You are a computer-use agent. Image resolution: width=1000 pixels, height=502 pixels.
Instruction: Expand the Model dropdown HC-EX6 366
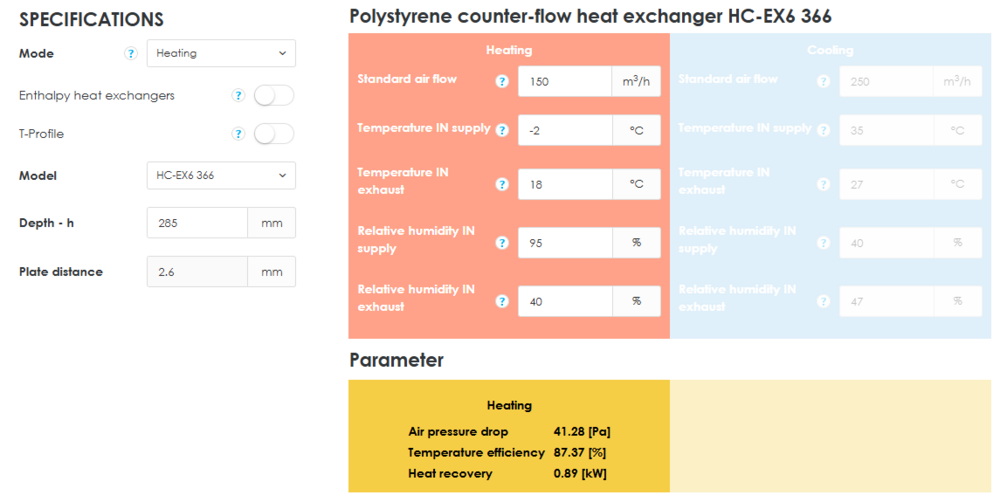(221, 176)
